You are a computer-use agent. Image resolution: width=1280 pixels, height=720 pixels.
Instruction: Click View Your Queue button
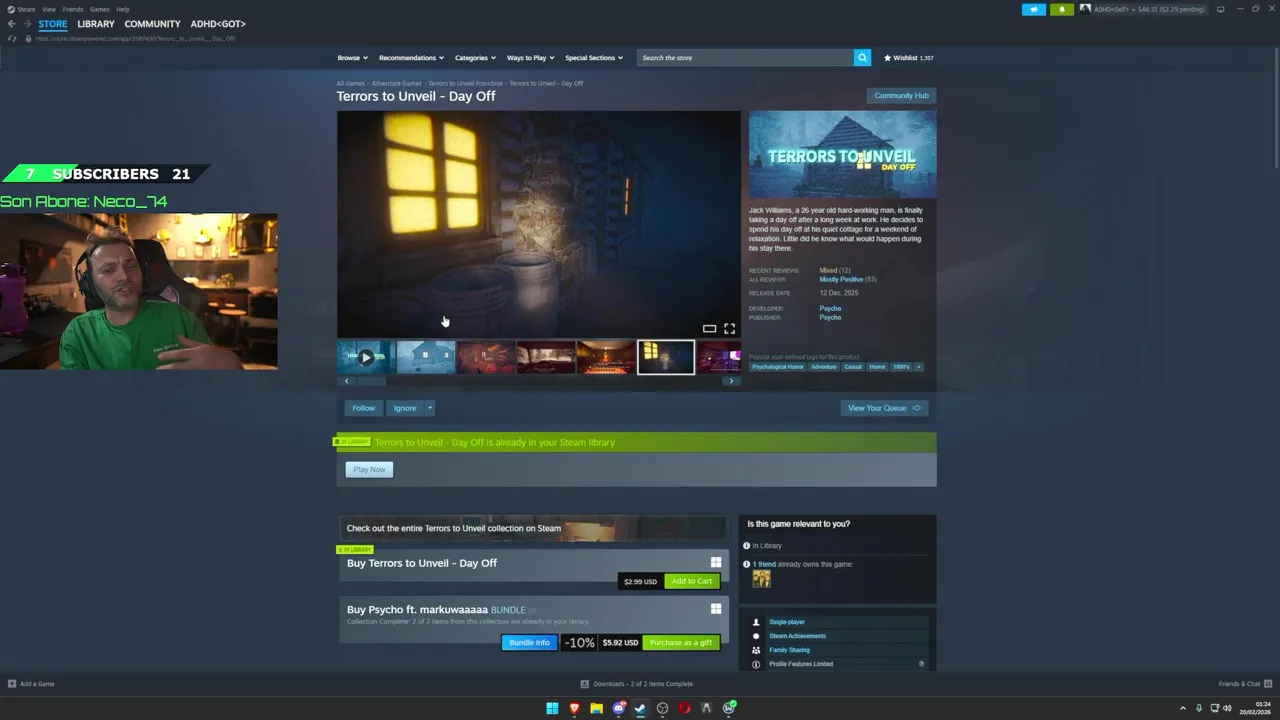(884, 408)
